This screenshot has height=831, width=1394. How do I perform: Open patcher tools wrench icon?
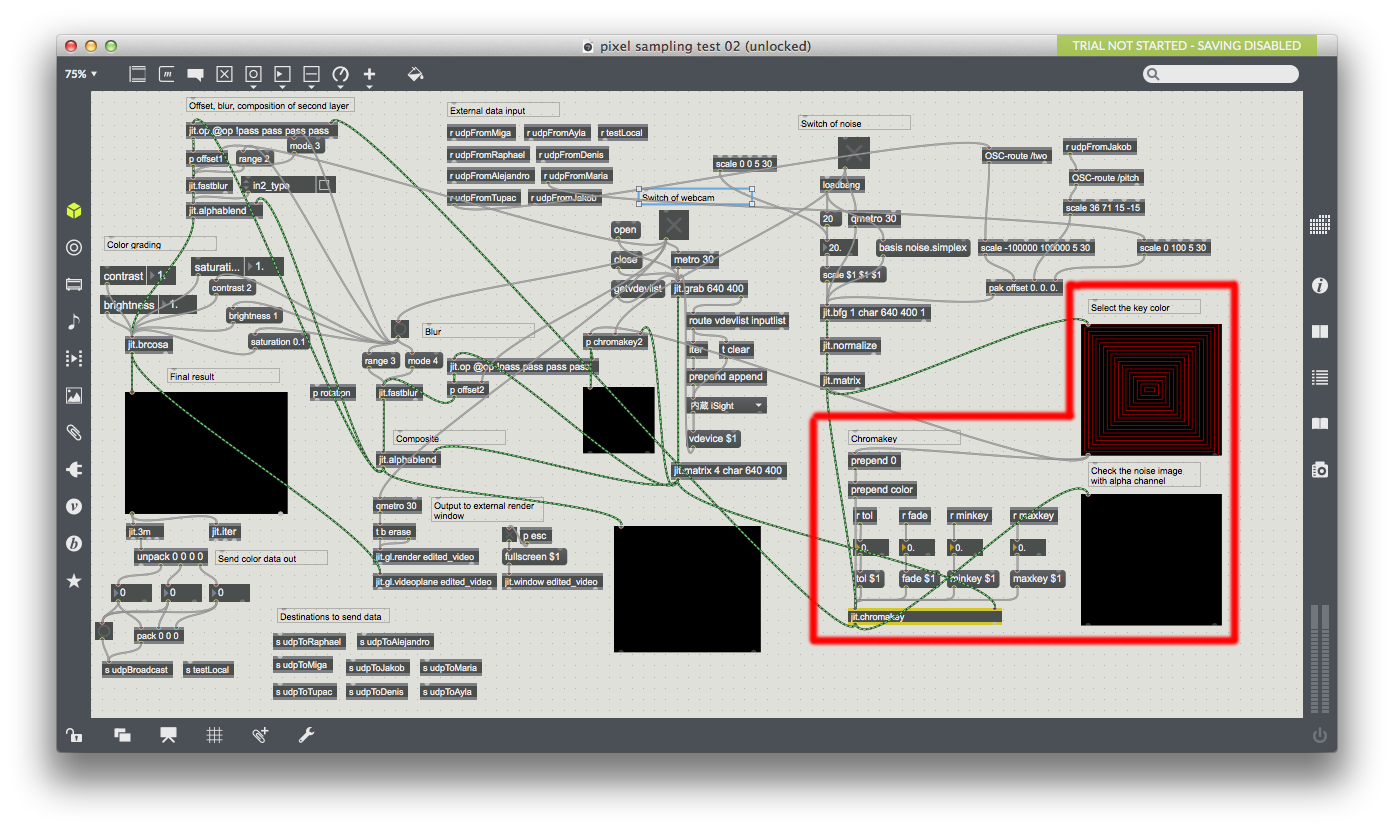coord(307,736)
